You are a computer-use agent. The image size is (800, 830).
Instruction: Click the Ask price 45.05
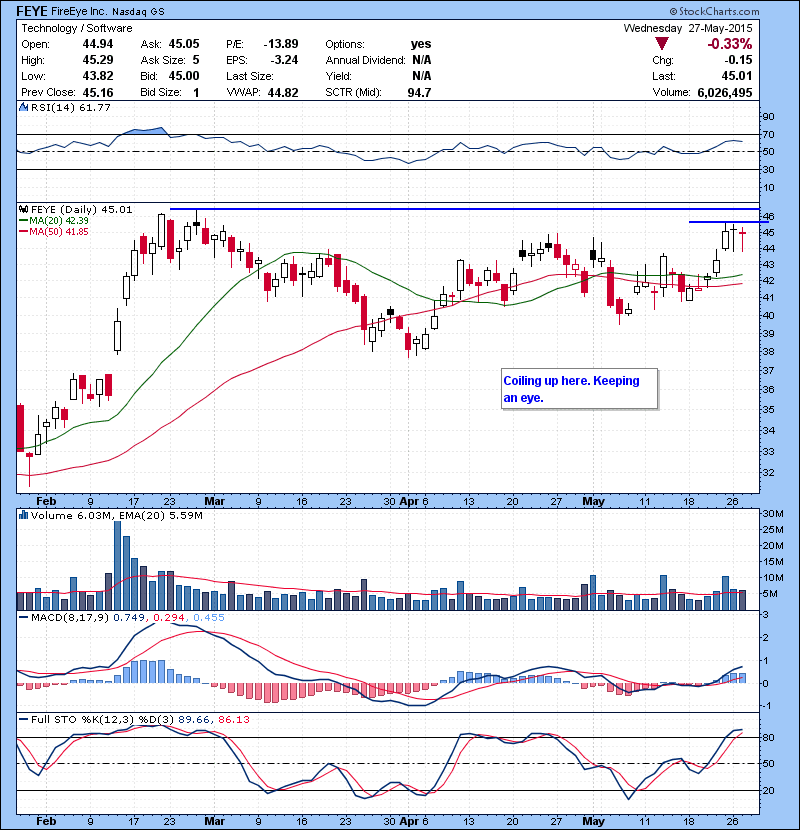[x=184, y=44]
